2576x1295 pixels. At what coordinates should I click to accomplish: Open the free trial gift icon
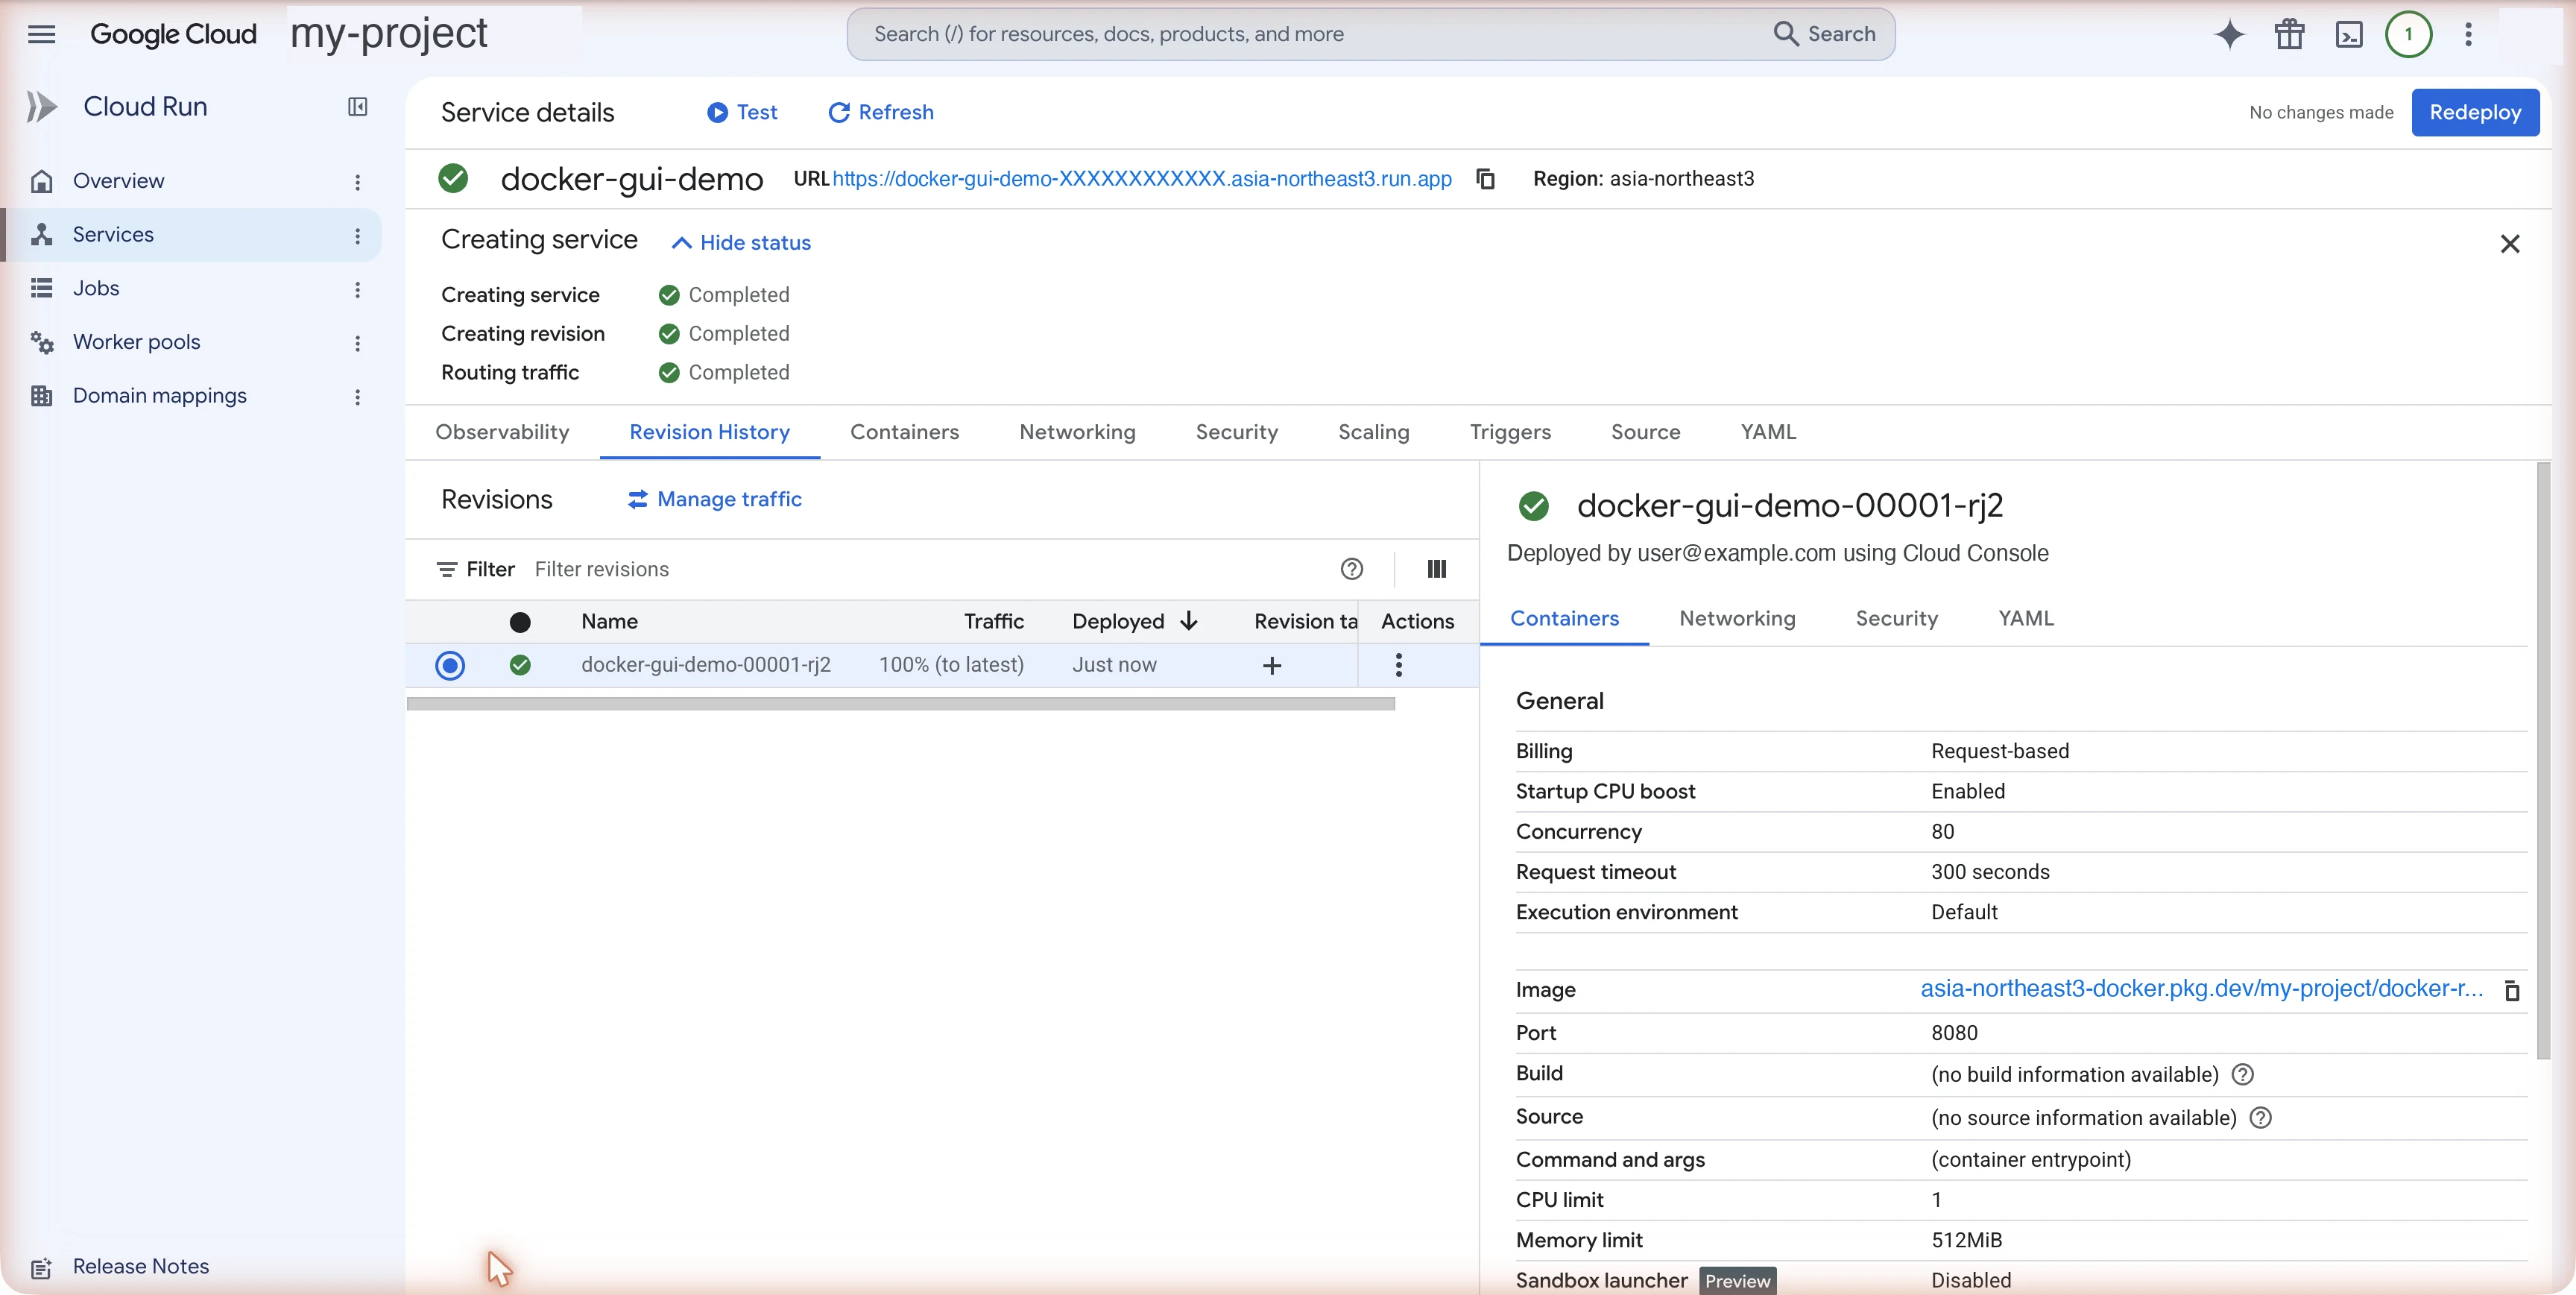(2289, 34)
